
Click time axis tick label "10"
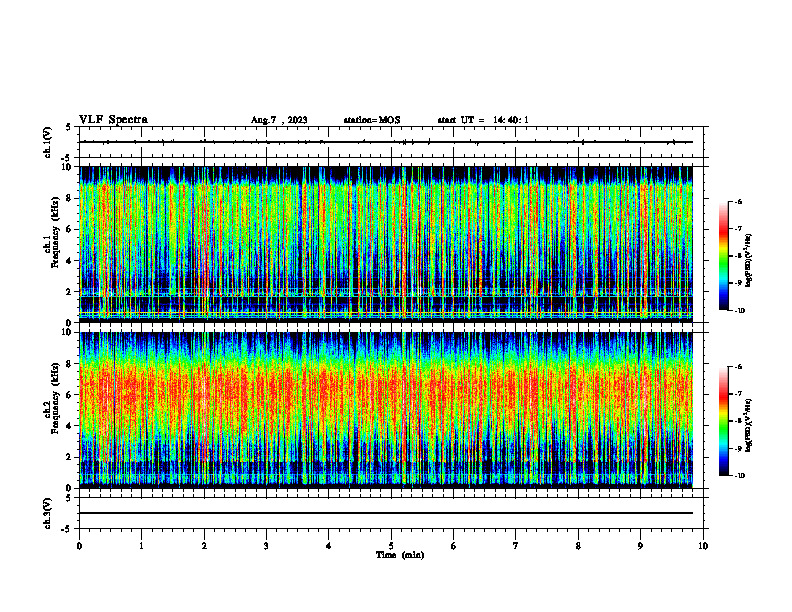(x=703, y=546)
